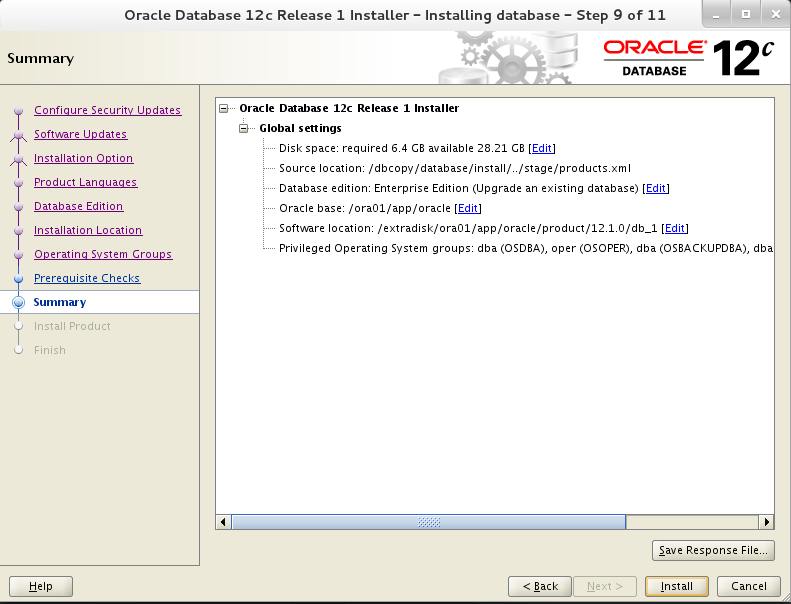Click Edit link for Database edition

pos(656,188)
